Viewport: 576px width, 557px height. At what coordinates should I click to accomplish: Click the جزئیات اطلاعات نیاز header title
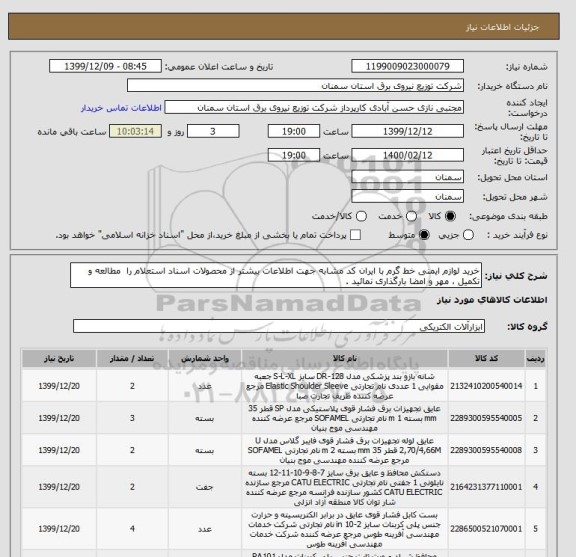502,28
